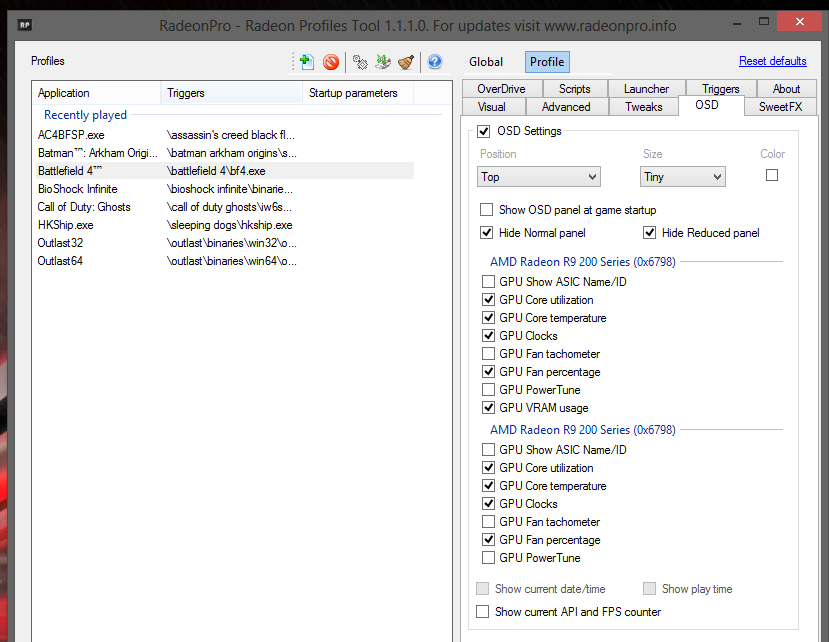The height and width of the screenshot is (642, 829).
Task: Click the OSD Color swatch box
Action: pos(772,175)
